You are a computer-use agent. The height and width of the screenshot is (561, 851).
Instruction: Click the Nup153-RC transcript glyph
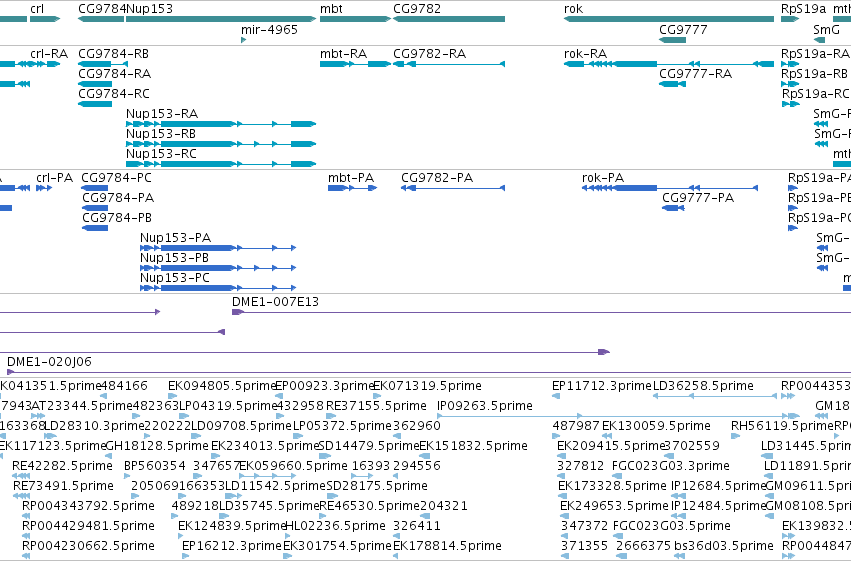221,164
